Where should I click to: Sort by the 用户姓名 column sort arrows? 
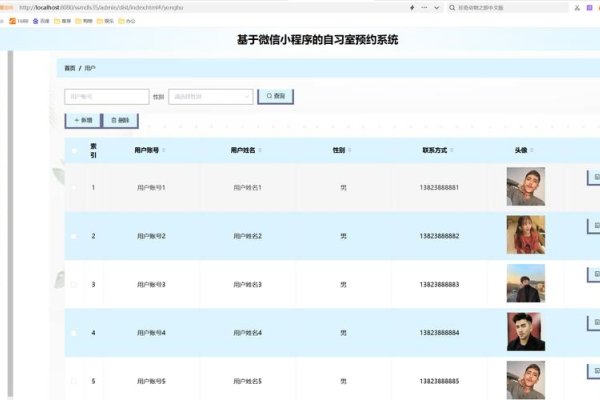pyautogui.click(x=260, y=150)
